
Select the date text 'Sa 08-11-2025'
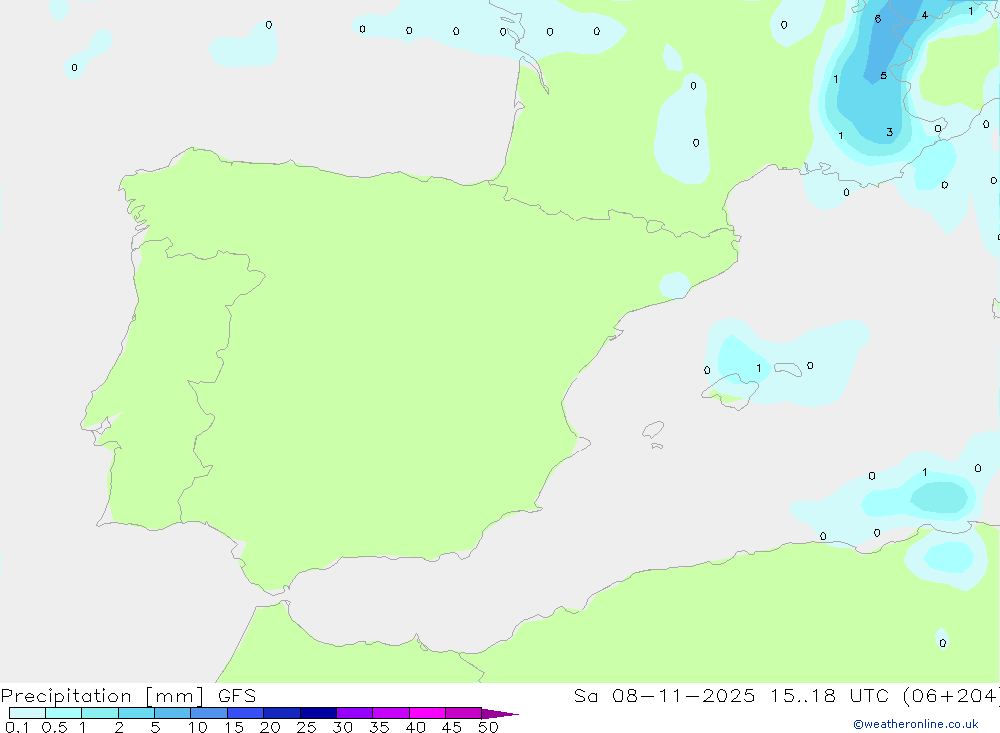point(664,696)
